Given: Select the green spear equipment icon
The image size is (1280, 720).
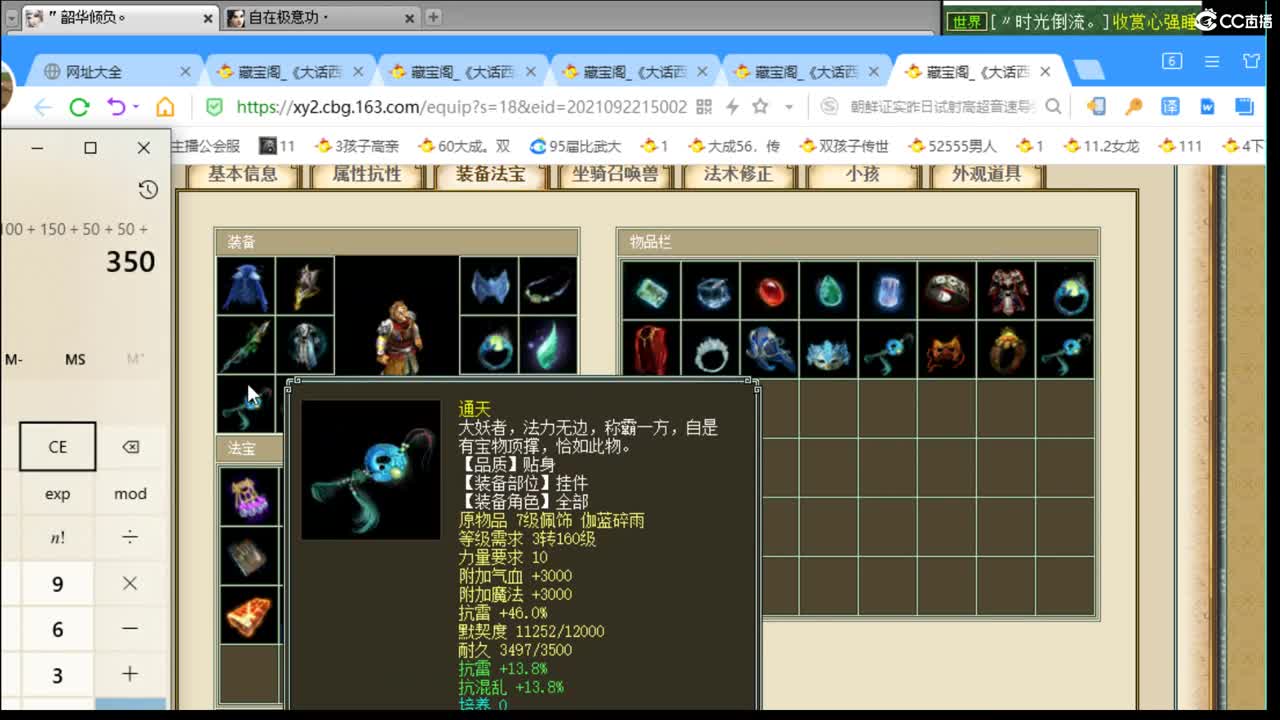Looking at the screenshot, I should coord(246,345).
